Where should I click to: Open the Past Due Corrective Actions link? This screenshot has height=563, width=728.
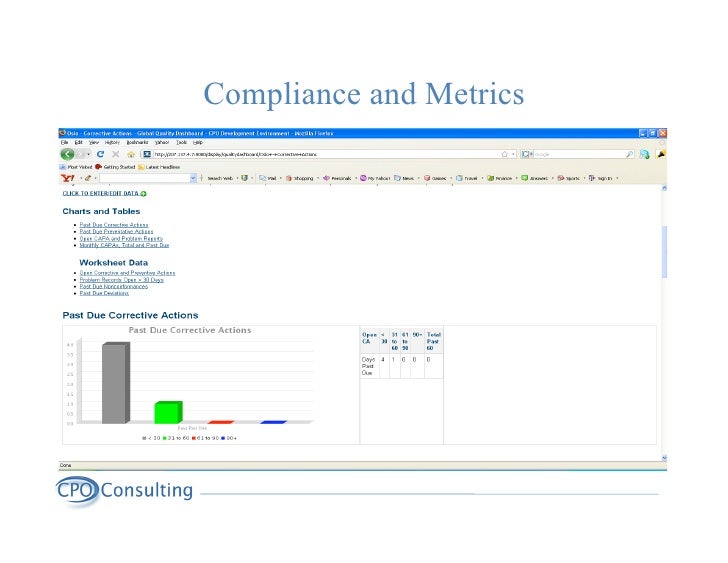click(114, 225)
